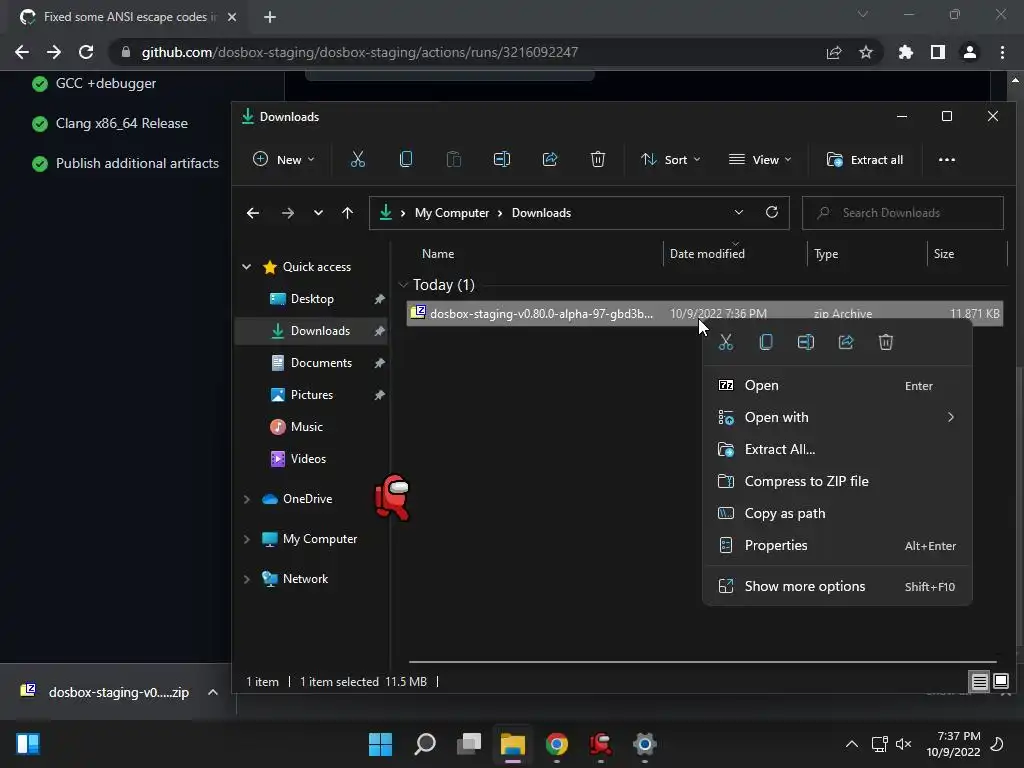Share this page from address bar
Viewport: 1024px width, 768px height.
834,52
